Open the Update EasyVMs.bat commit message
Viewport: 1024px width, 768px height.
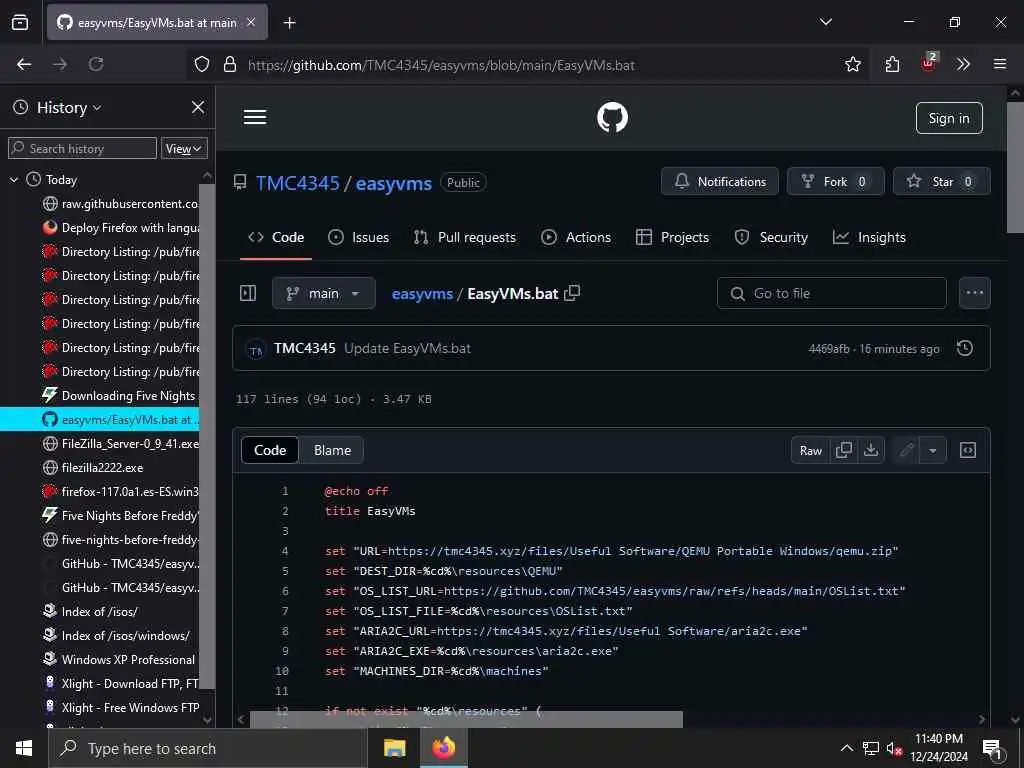pyautogui.click(x=408, y=349)
